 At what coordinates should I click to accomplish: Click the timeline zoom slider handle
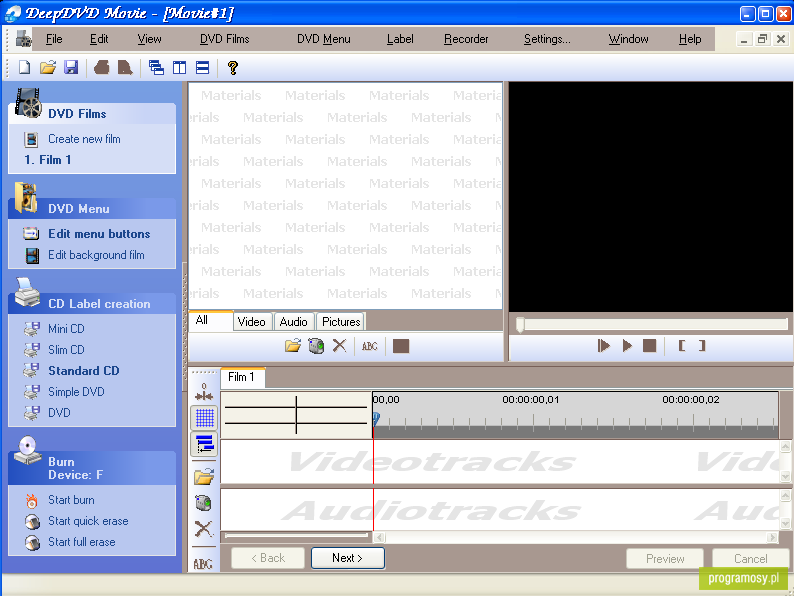click(296, 415)
